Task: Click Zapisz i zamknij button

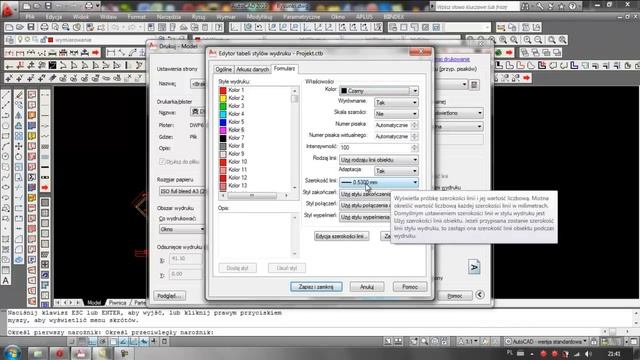Action: coord(316,287)
